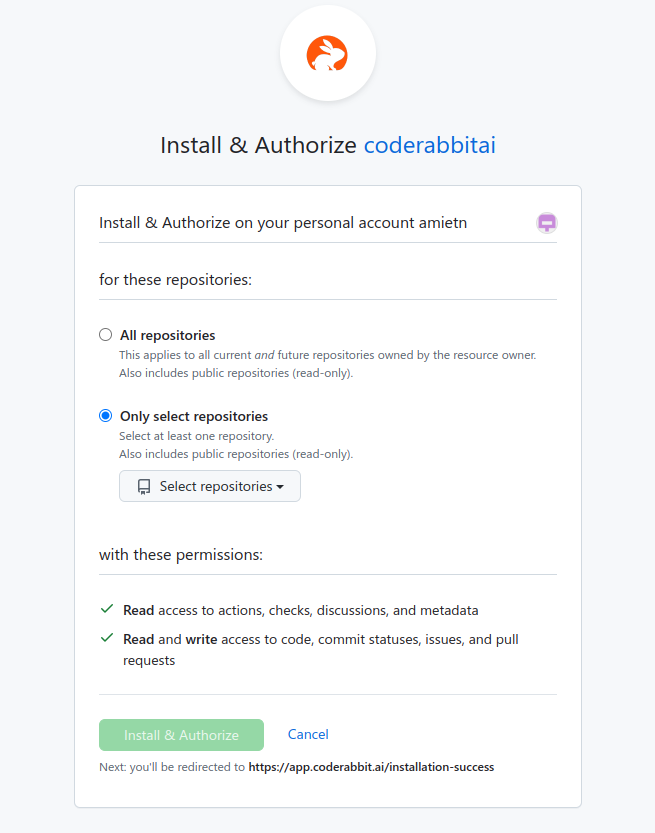Click the "Read access to actions, checks" permission text

(300, 610)
